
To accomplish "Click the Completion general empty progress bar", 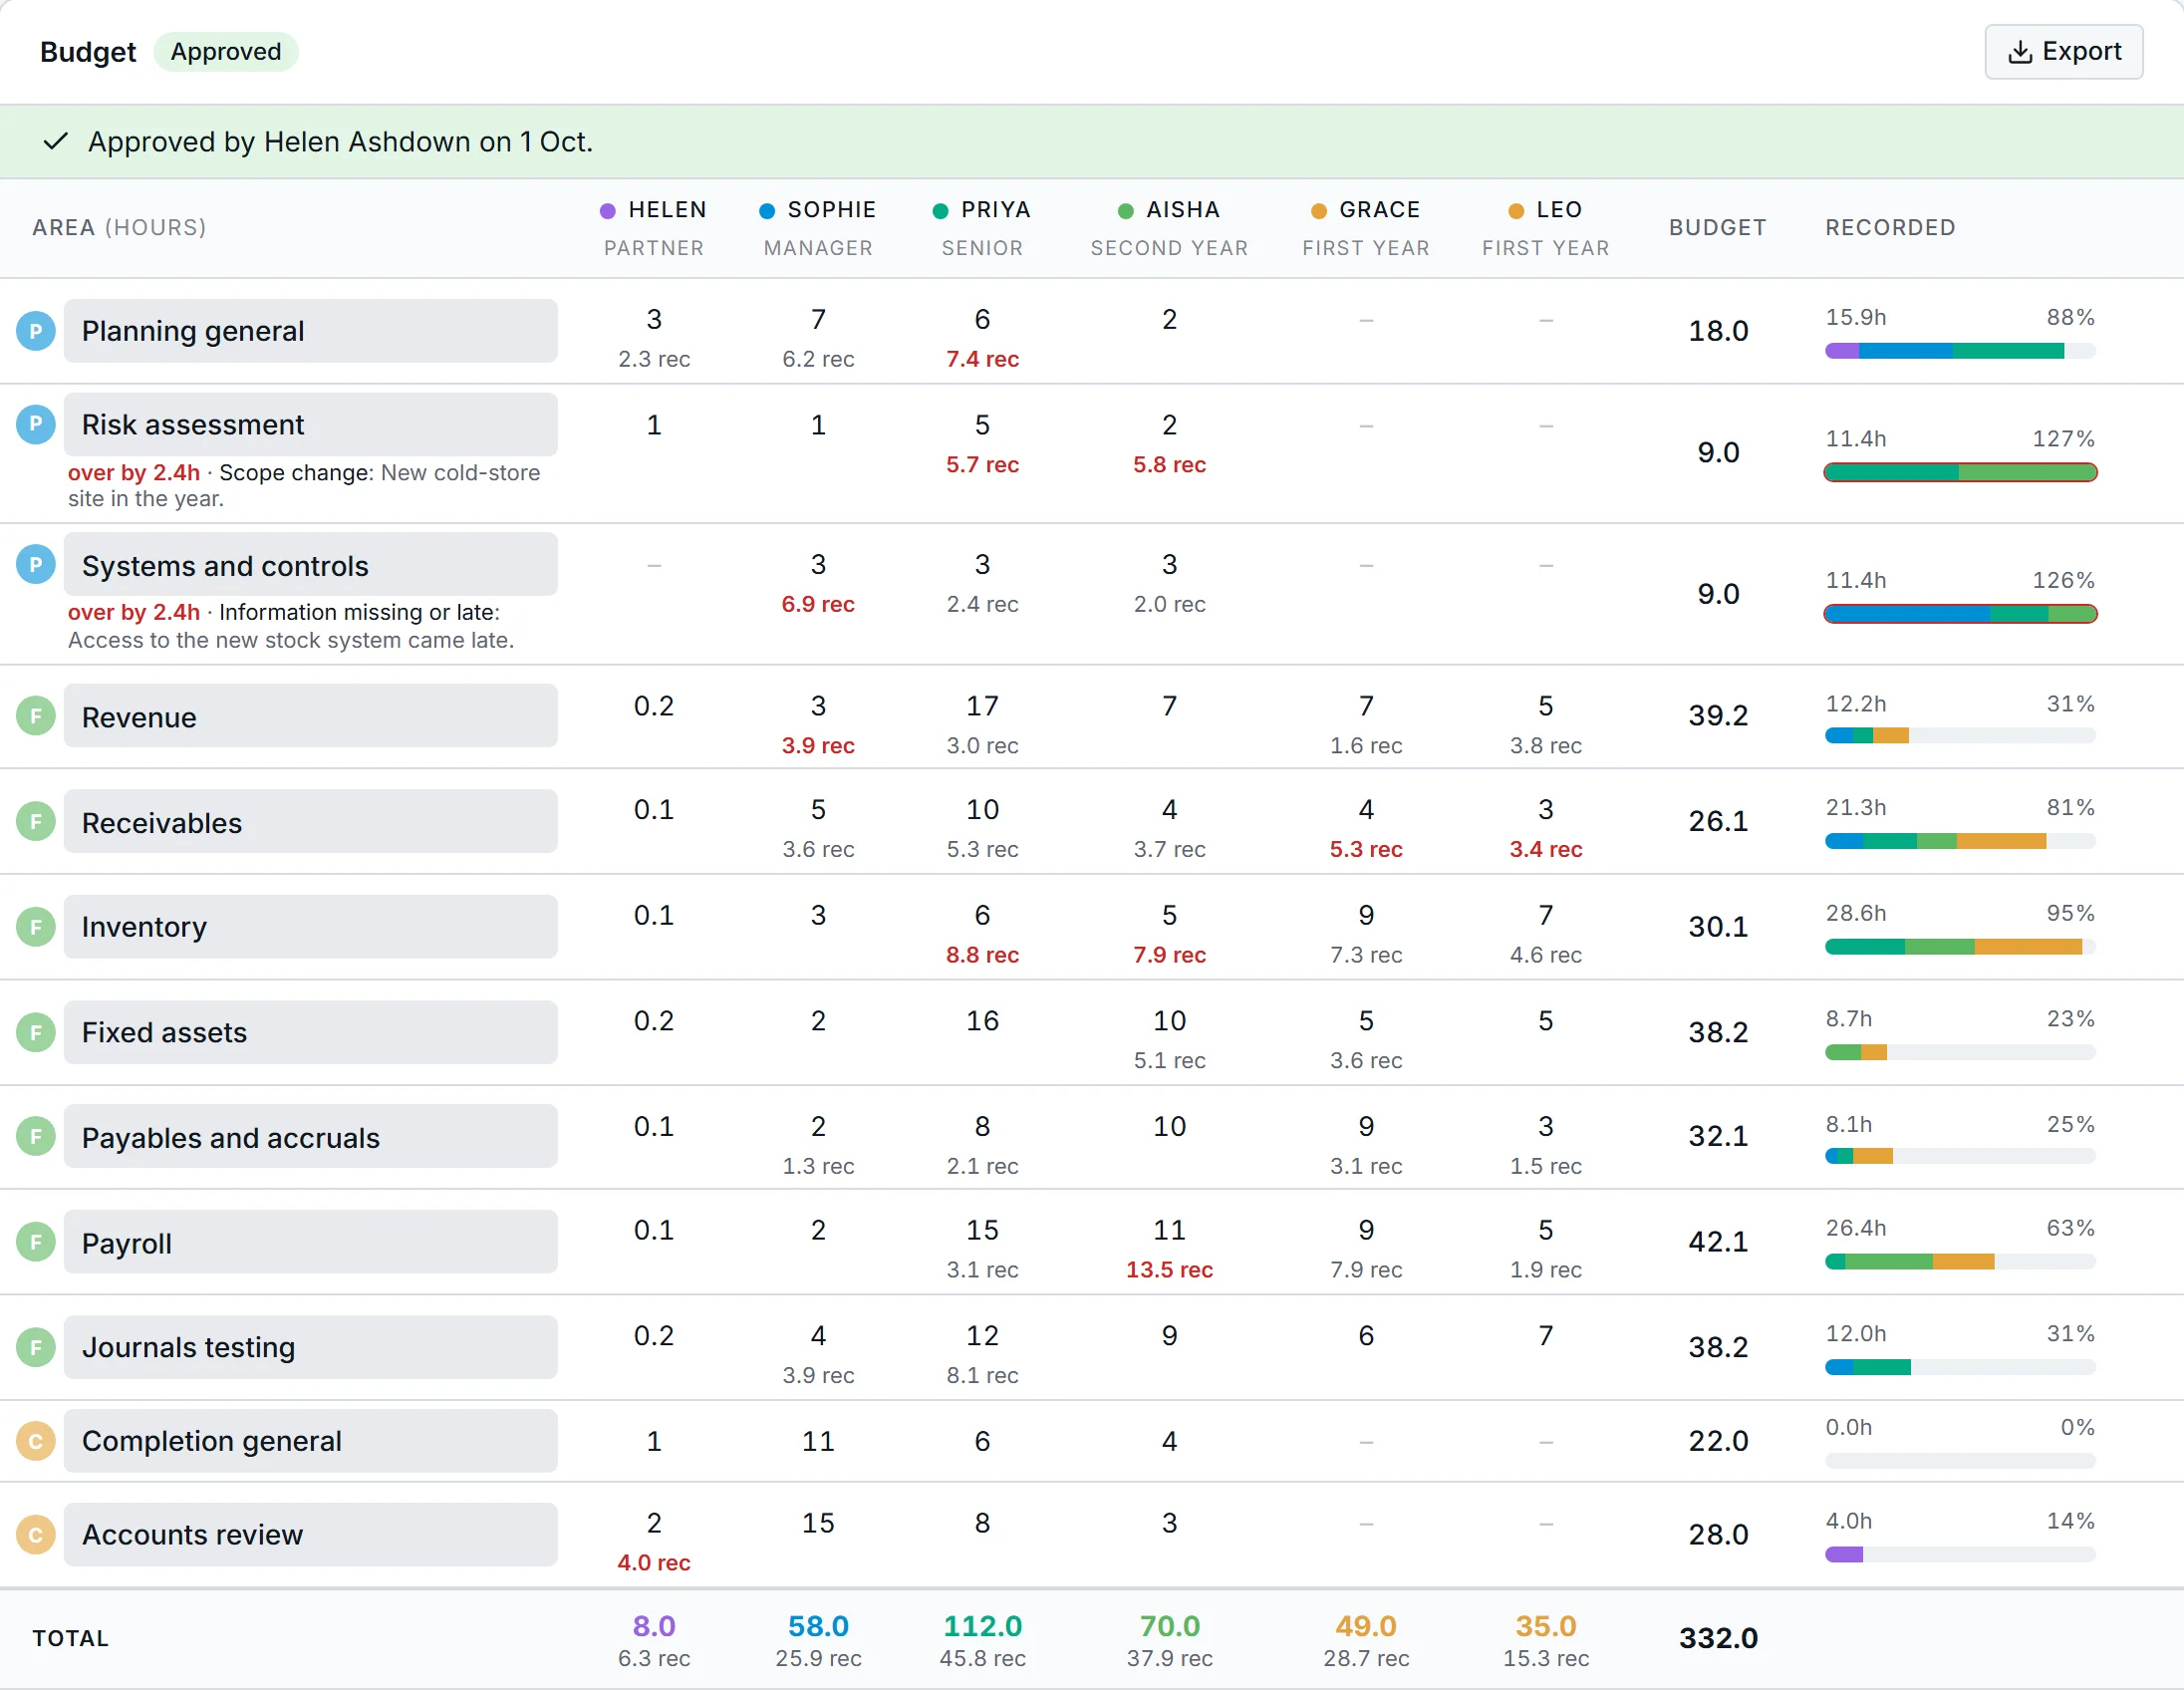I will pyautogui.click(x=1960, y=1462).
